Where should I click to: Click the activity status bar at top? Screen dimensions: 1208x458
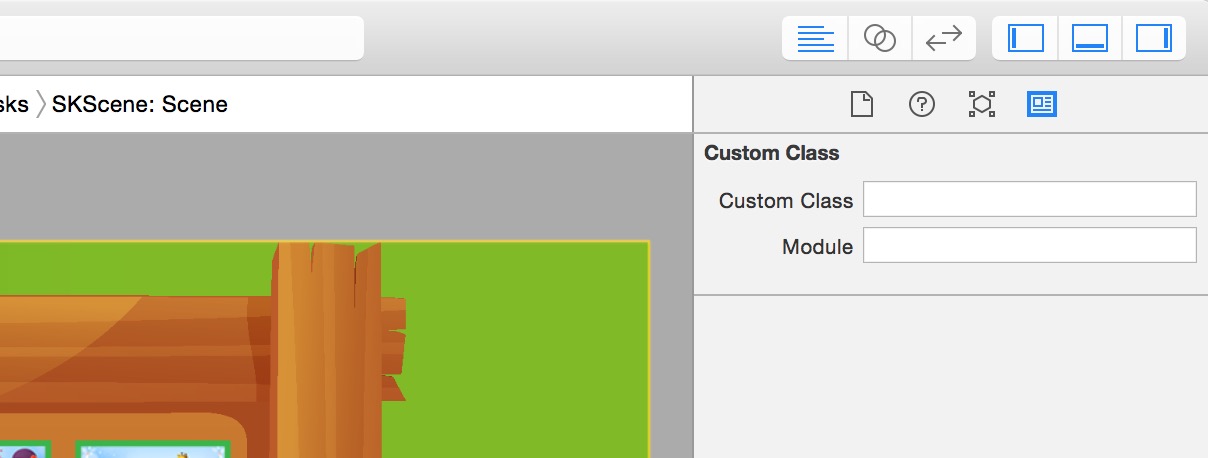(180, 38)
